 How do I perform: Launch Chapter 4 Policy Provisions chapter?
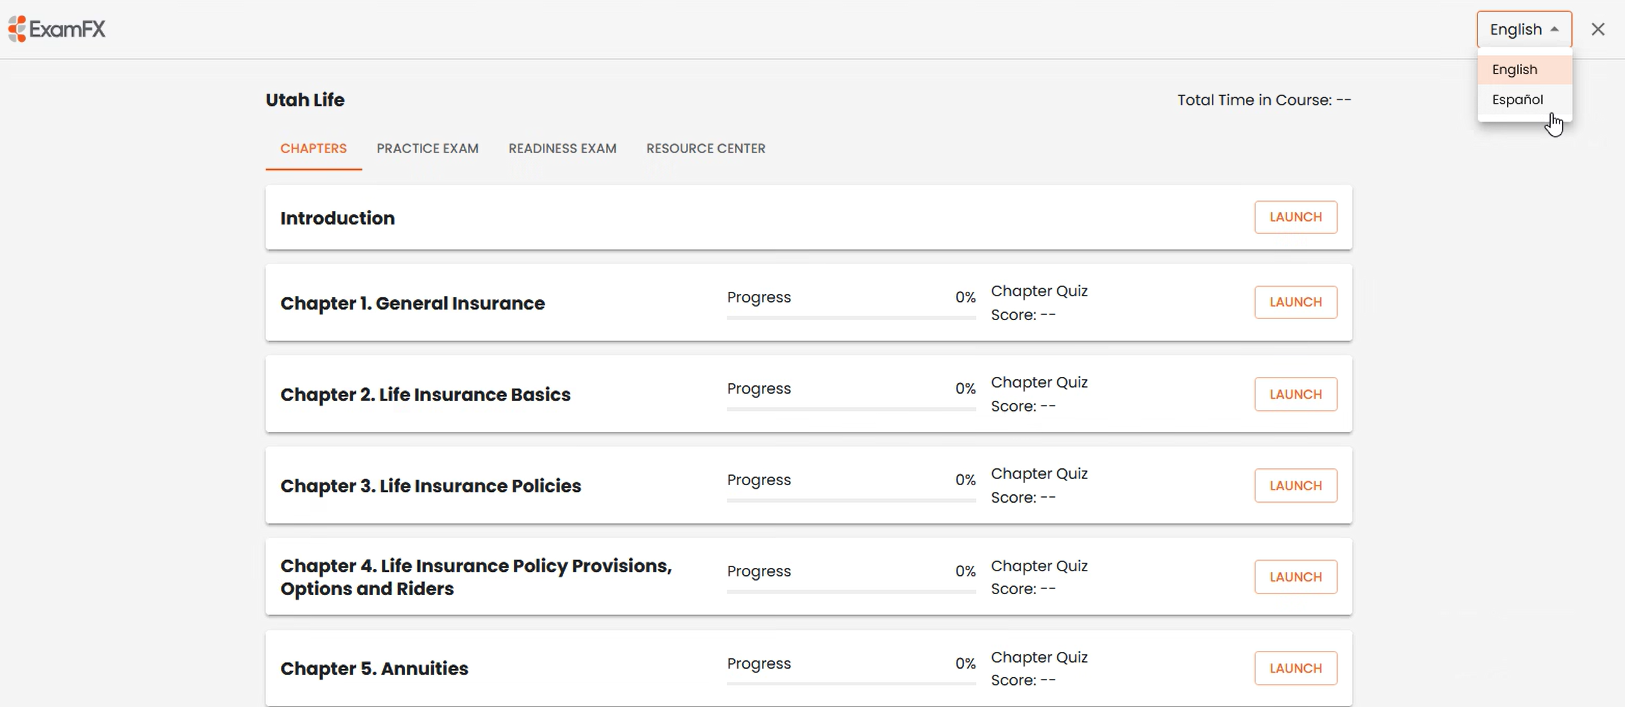(x=1295, y=577)
